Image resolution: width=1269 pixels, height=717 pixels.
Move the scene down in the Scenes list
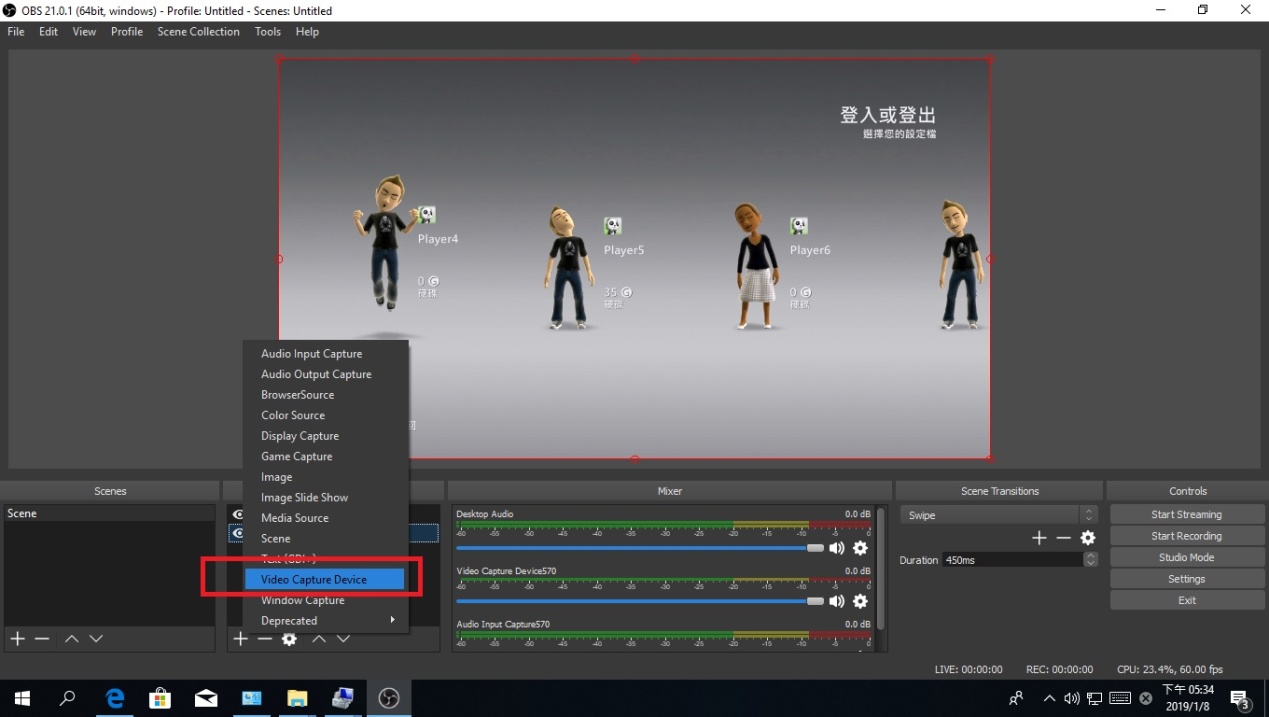[x=96, y=639]
